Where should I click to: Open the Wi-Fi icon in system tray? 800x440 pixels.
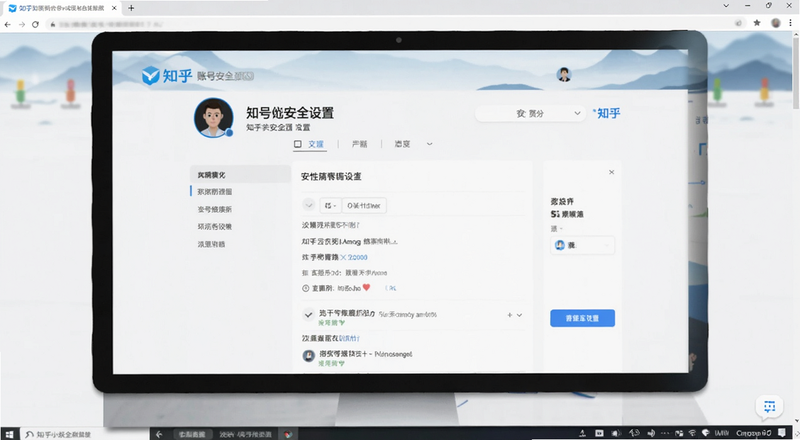pyautogui.click(x=692, y=433)
